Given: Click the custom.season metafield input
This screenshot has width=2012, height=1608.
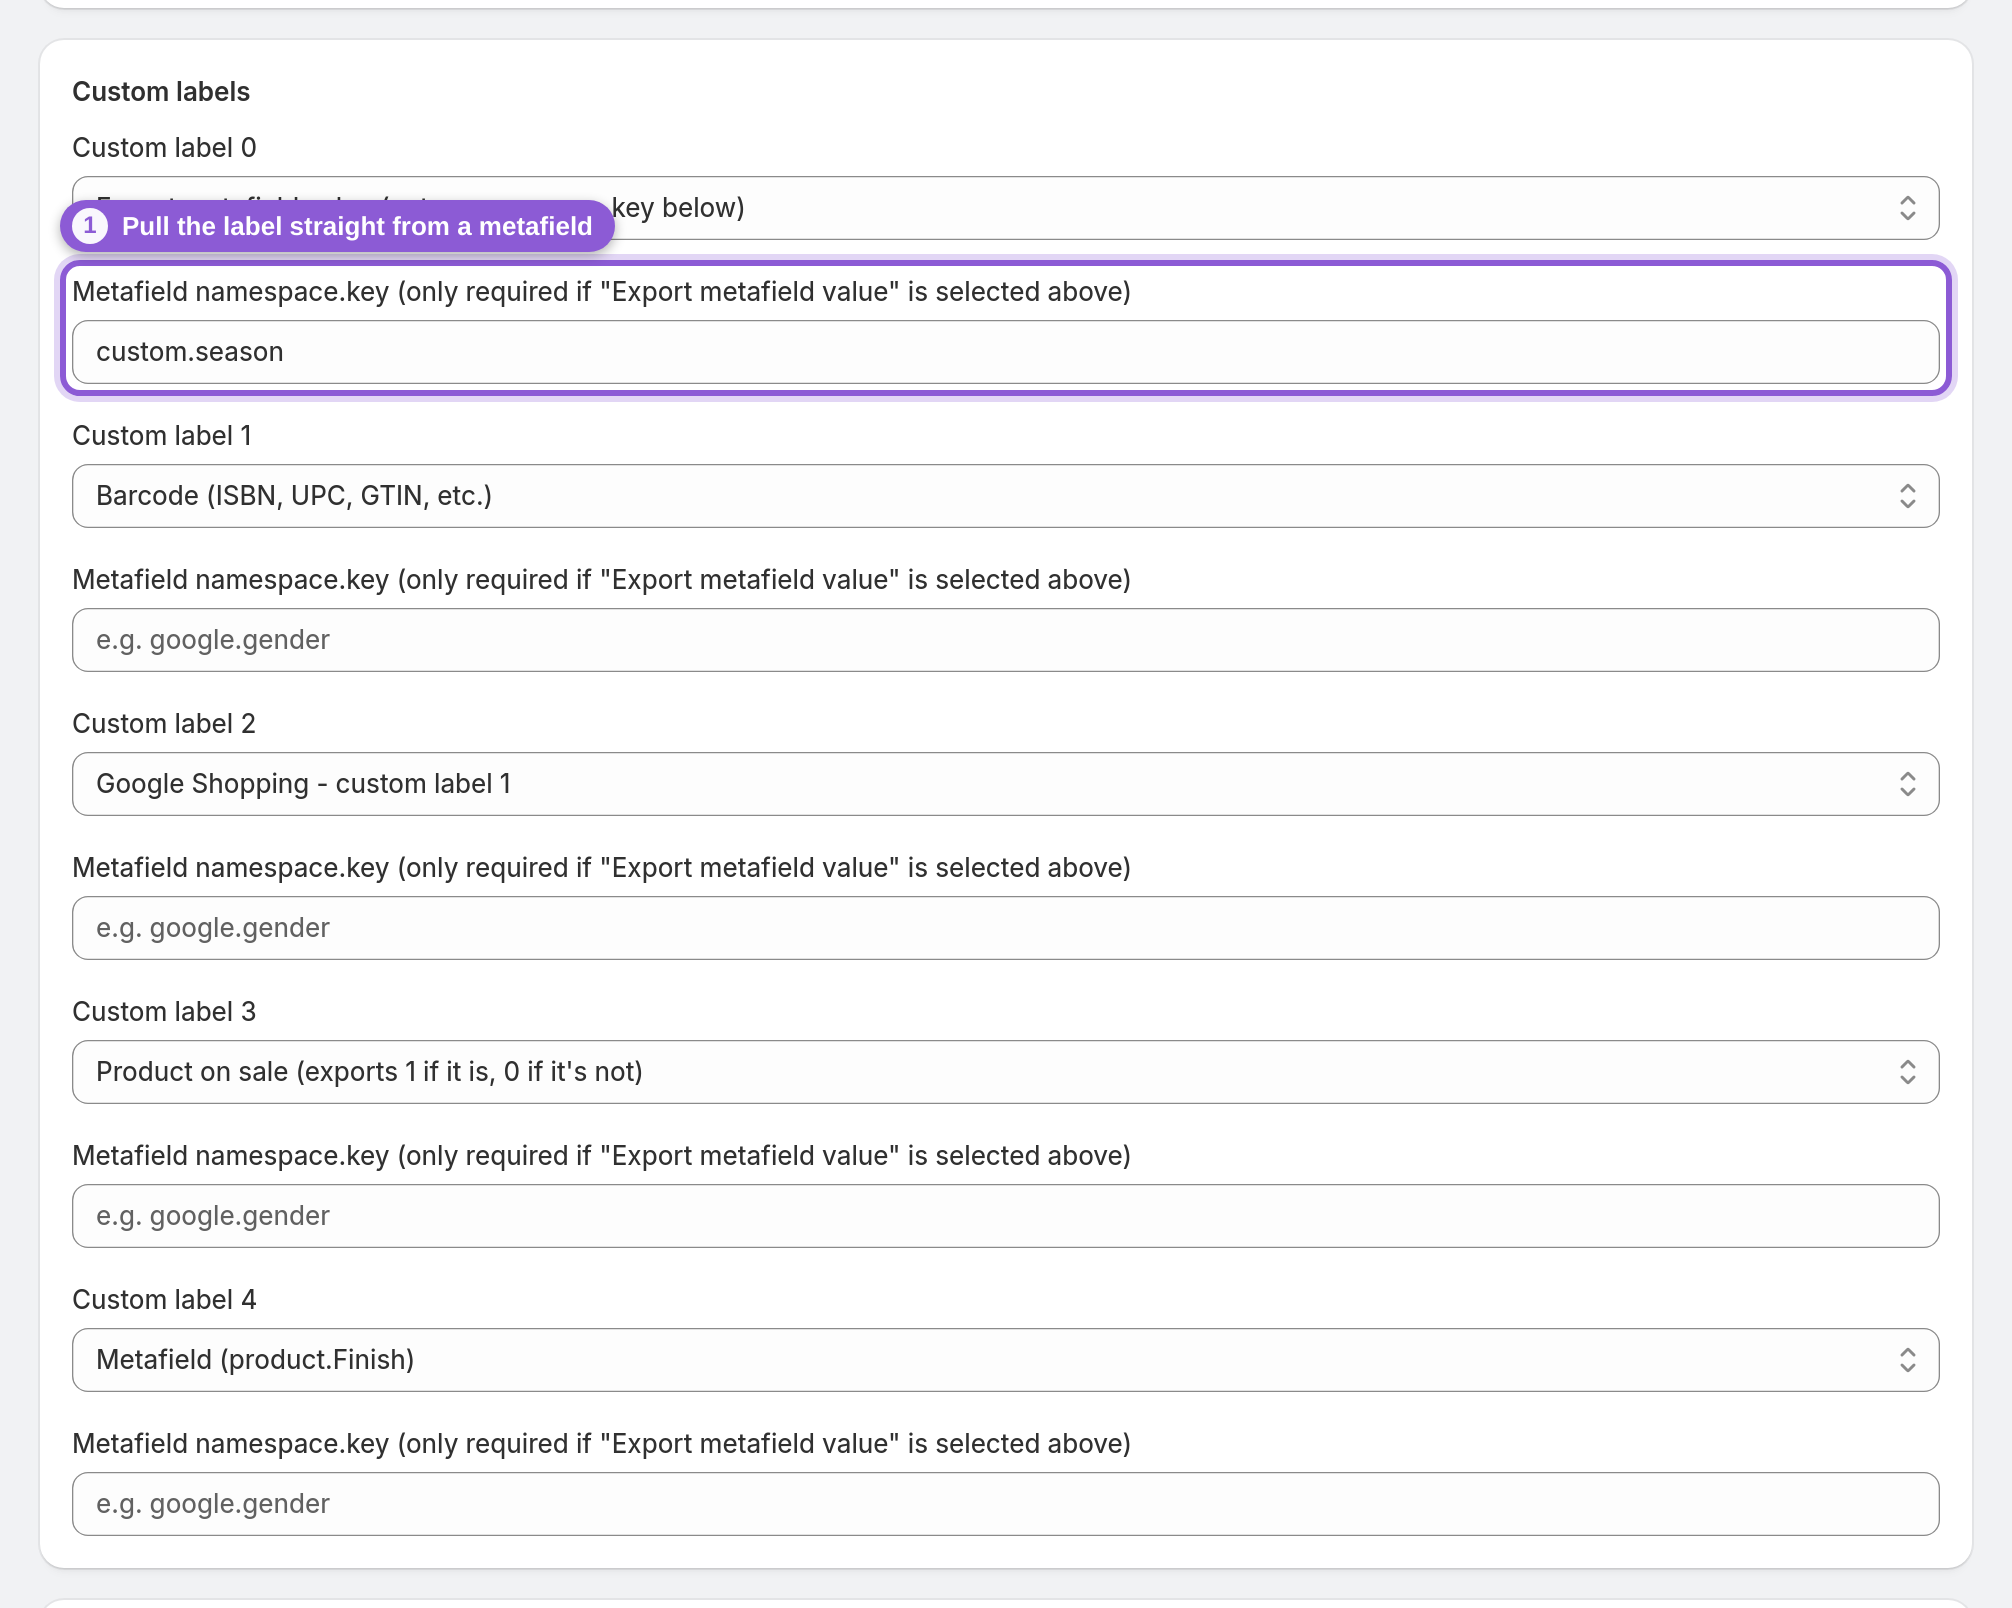Looking at the screenshot, I should (1006, 352).
